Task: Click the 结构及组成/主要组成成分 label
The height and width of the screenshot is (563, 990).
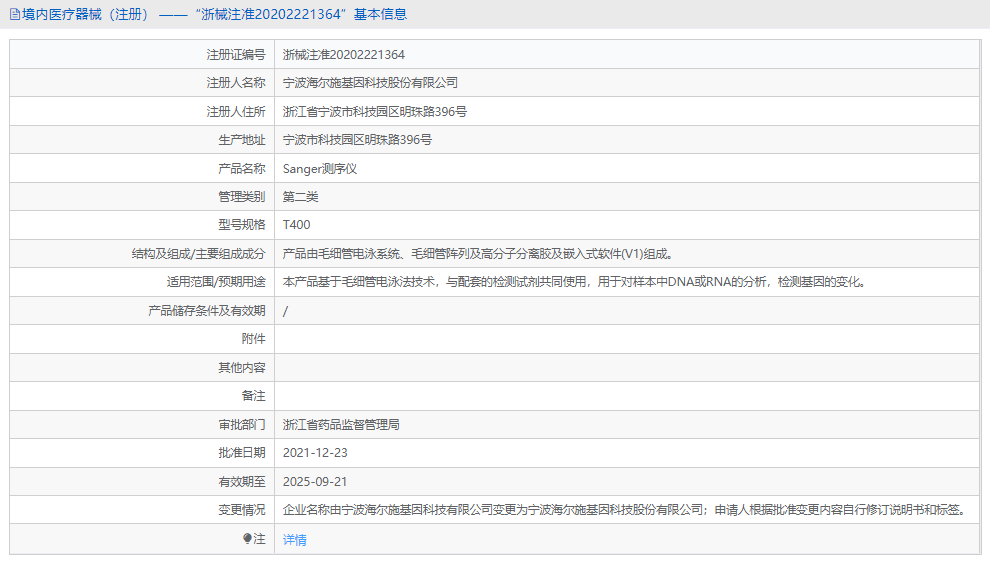Action: pyautogui.click(x=198, y=254)
